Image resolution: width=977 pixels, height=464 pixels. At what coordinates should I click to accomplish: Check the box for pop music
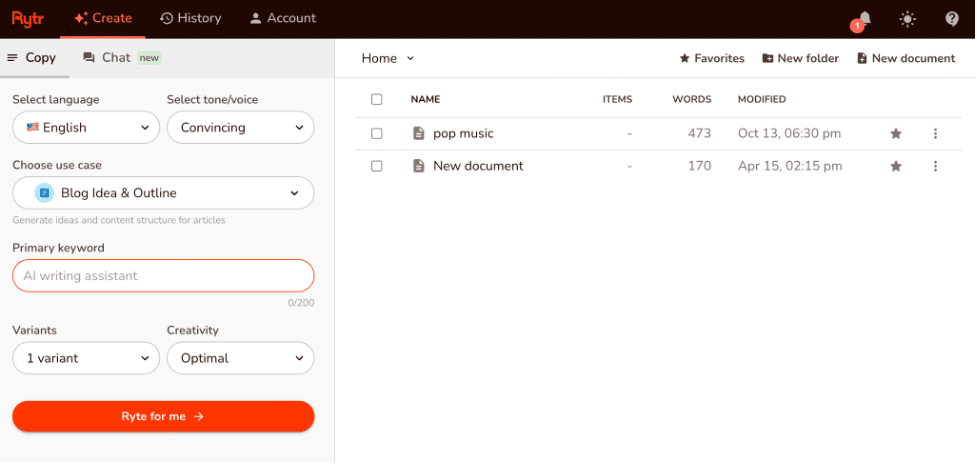click(376, 133)
